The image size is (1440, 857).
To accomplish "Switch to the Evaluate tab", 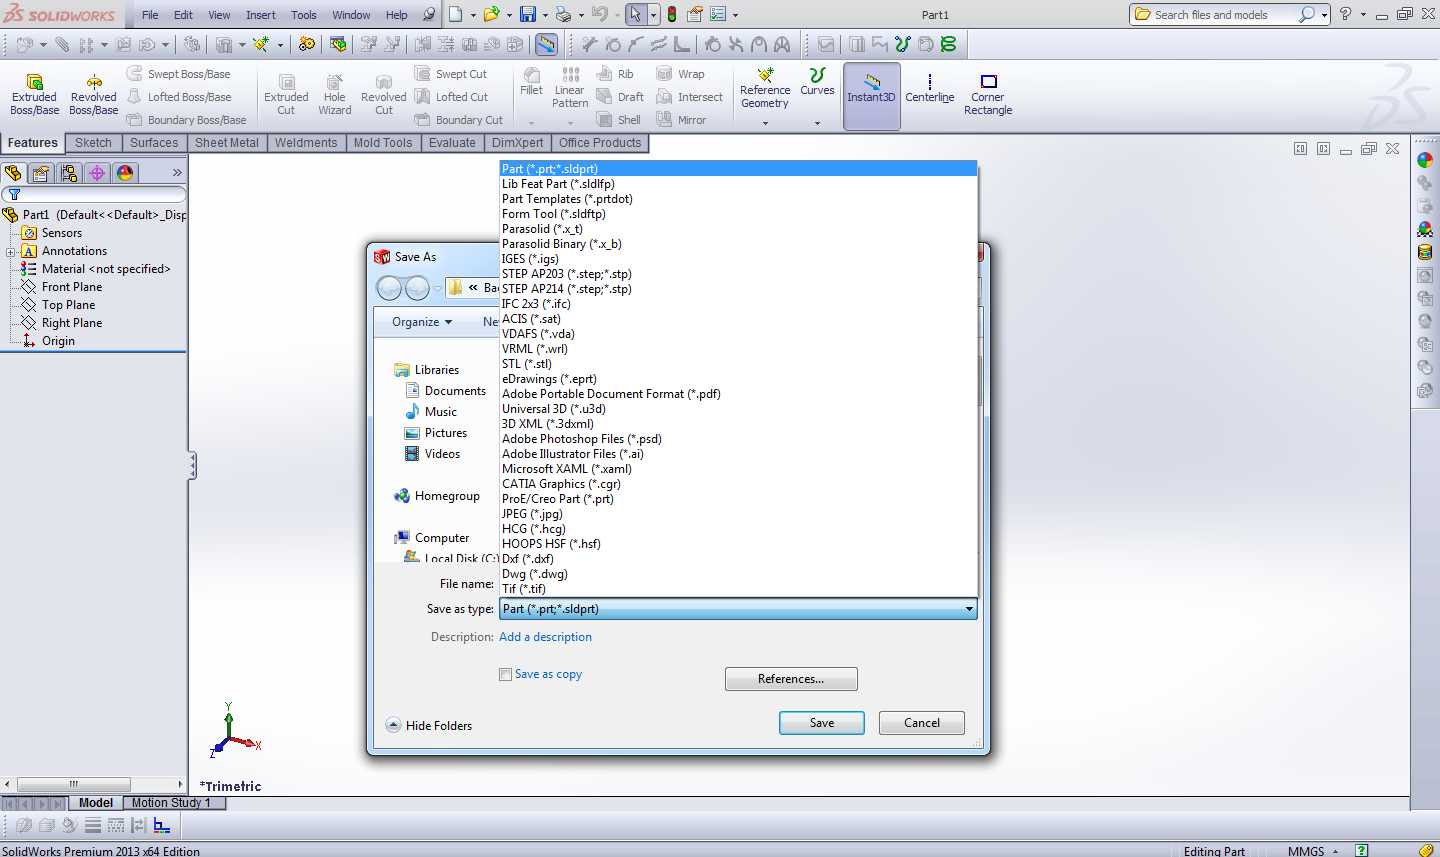I will 452,143.
